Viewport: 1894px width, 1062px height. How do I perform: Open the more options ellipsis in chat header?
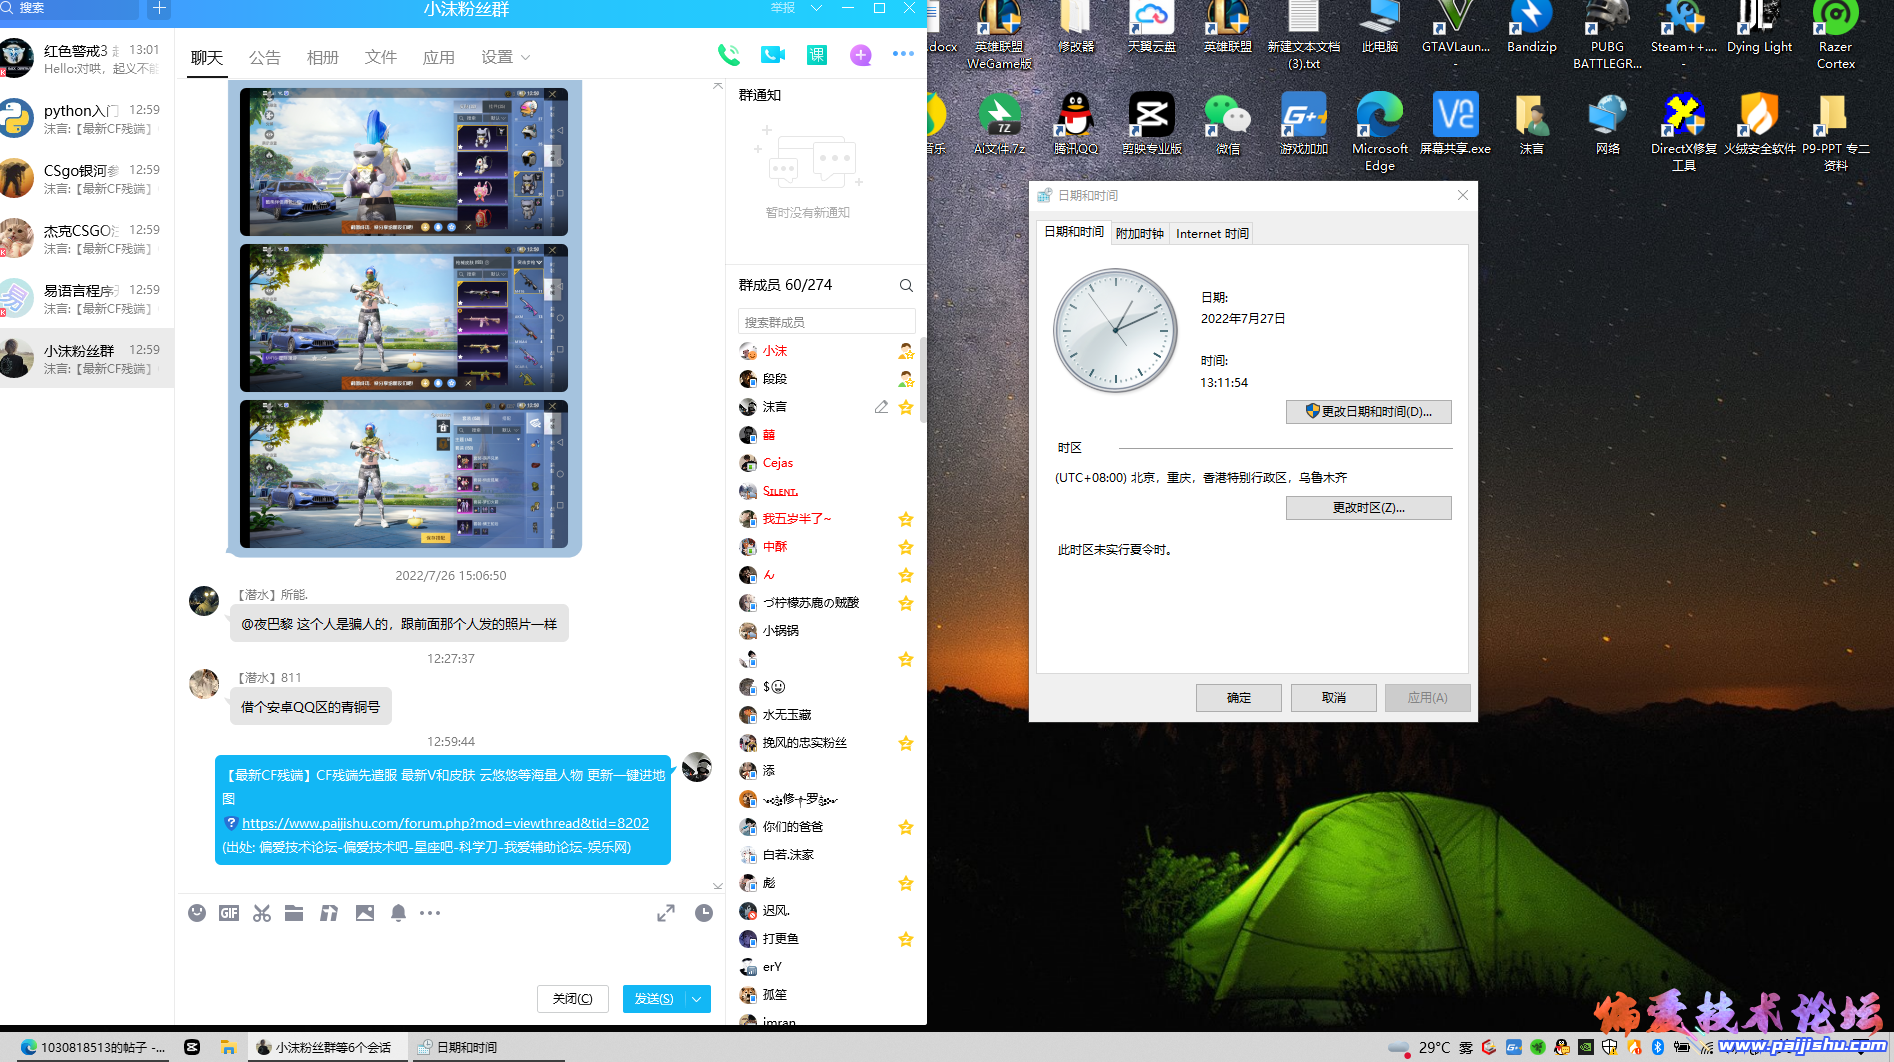click(x=903, y=54)
